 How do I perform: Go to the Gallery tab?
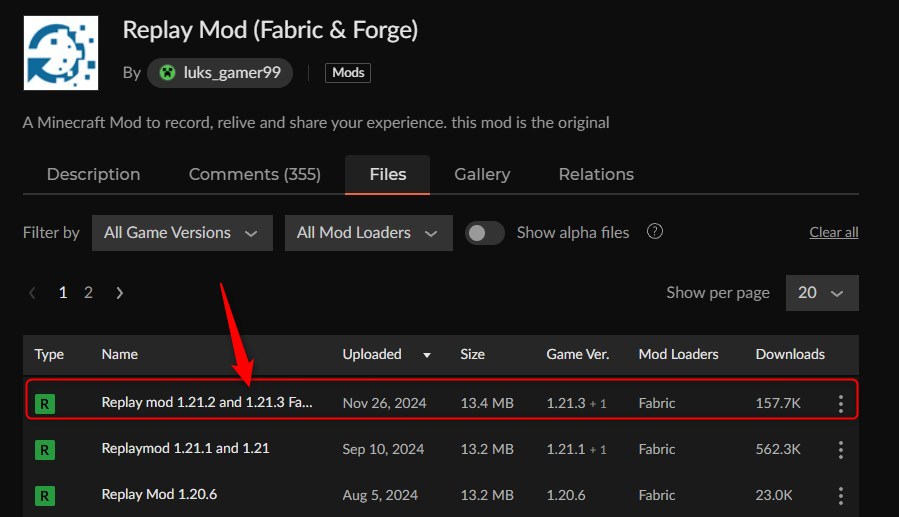click(x=482, y=174)
